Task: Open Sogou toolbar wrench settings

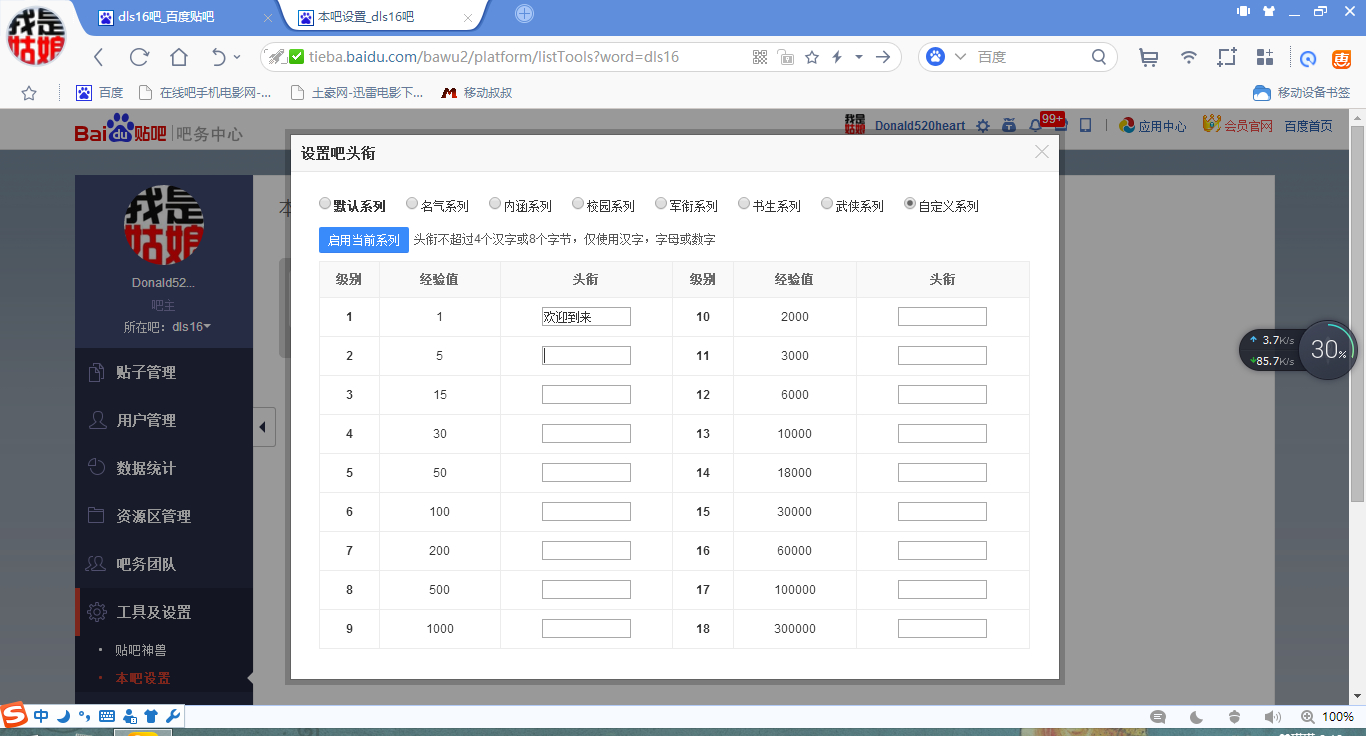Action: (x=172, y=716)
